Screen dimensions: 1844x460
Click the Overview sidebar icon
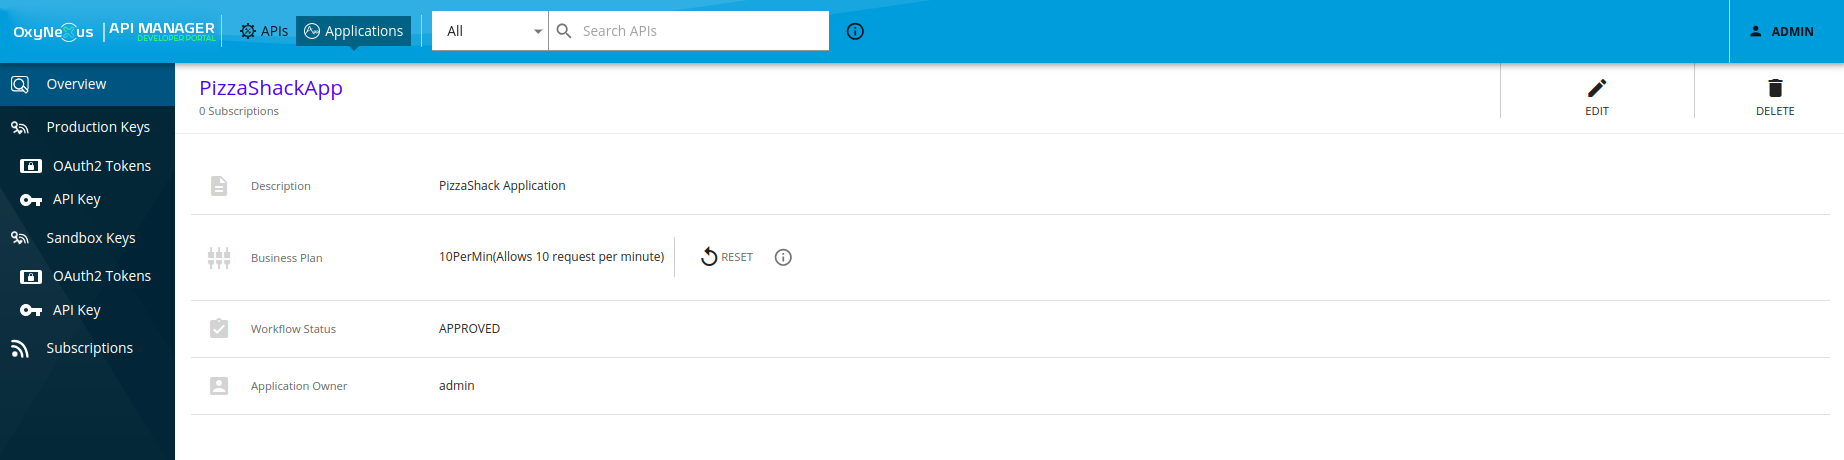point(20,84)
